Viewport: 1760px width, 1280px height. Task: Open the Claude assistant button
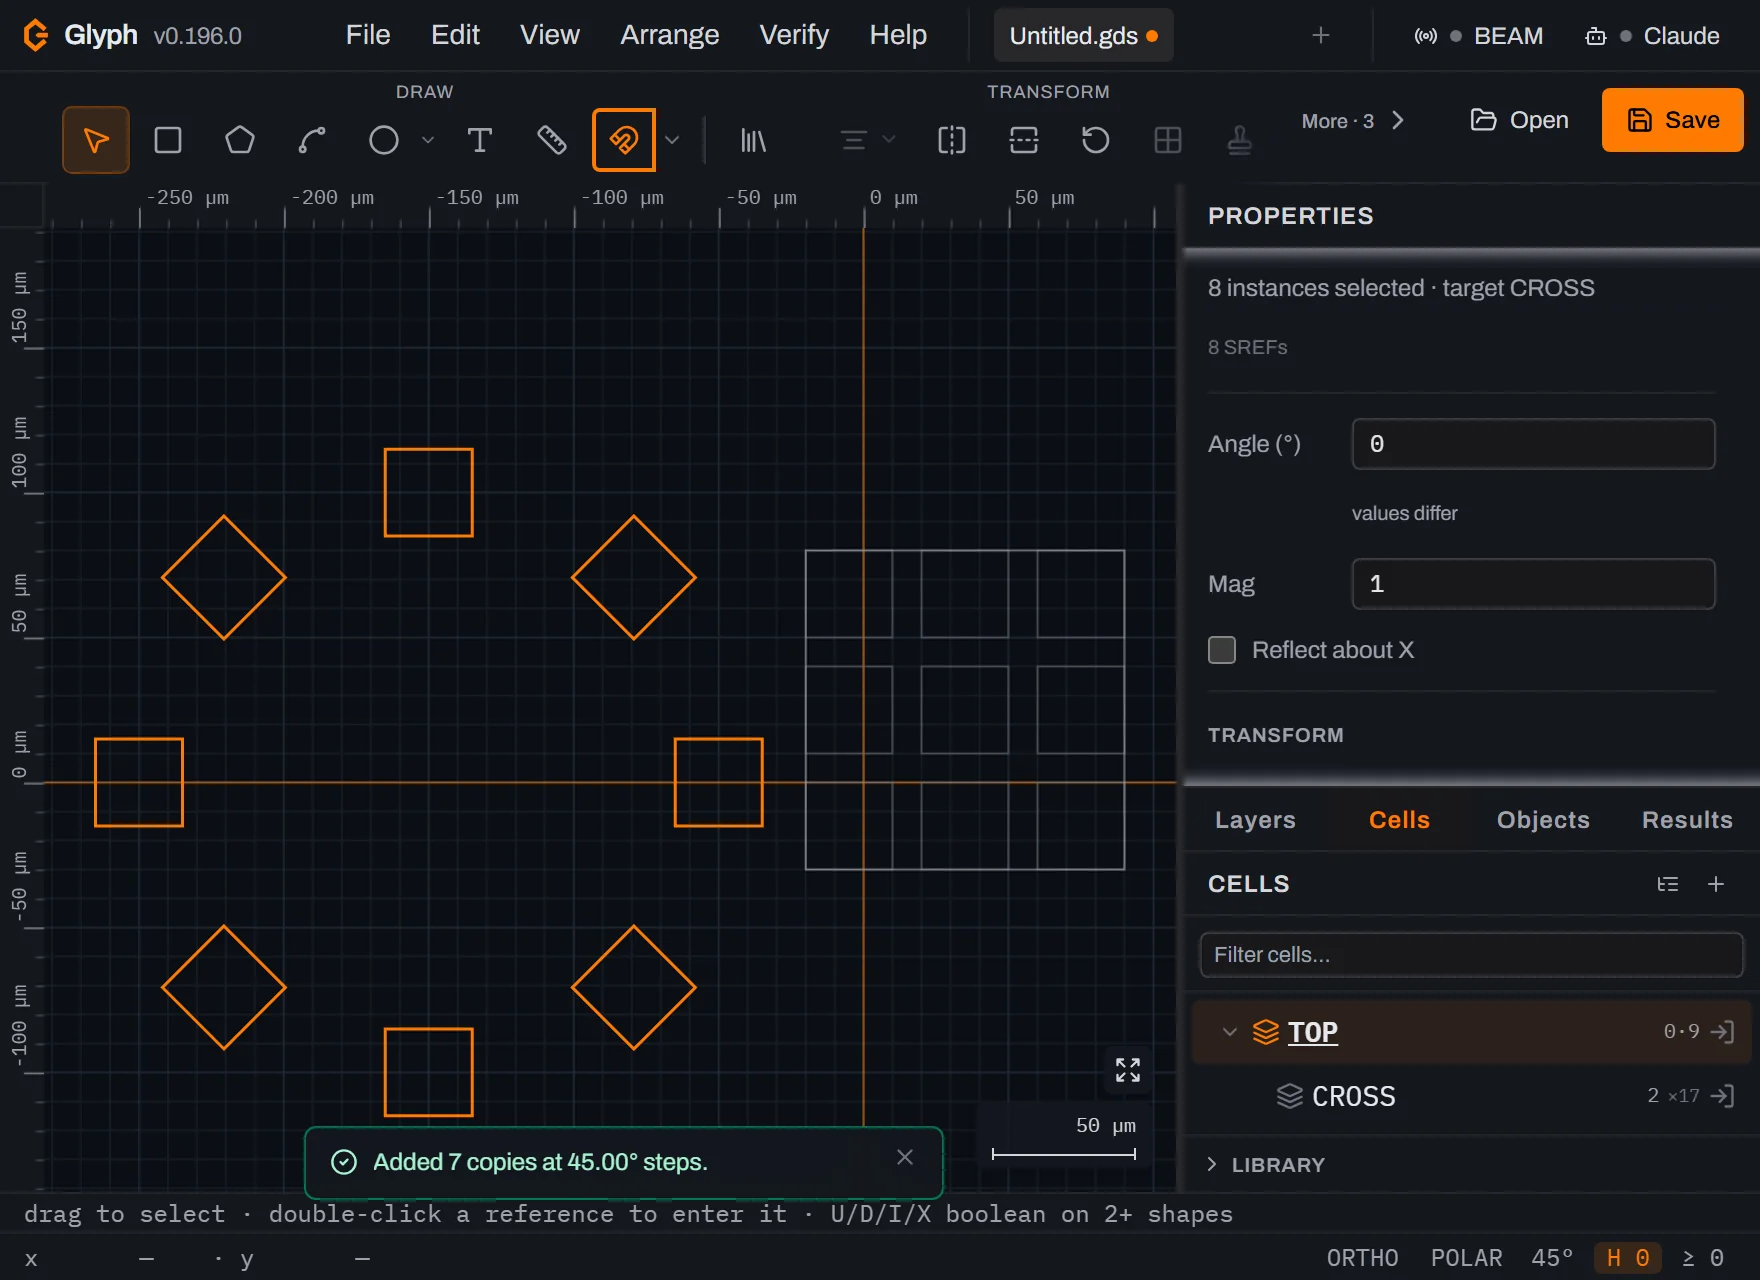[x=1653, y=36]
